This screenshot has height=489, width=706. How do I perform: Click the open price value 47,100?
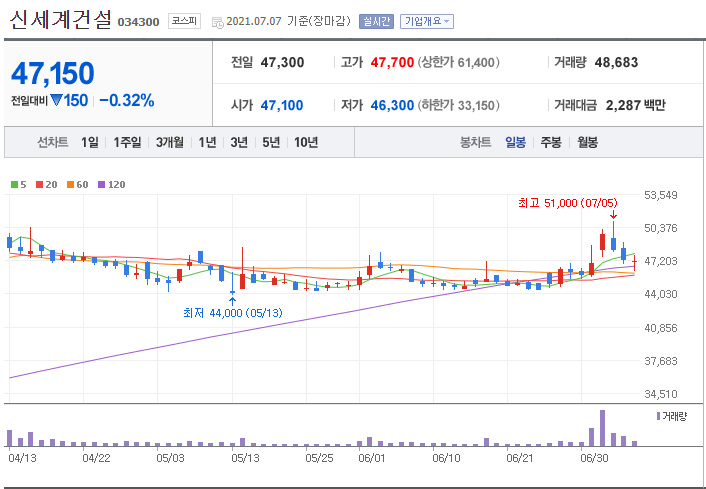[x=282, y=105]
